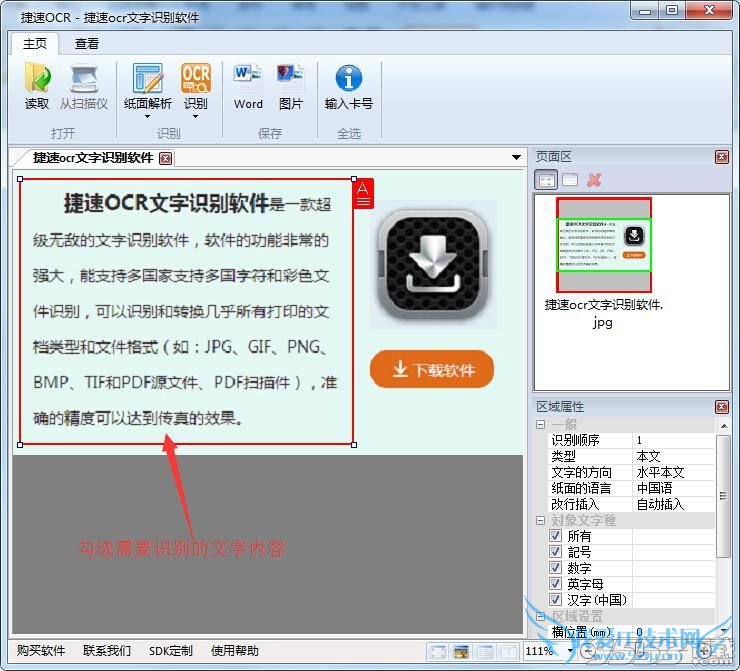The image size is (740, 671).
Task: Open the document tab list dropdown arrow
Action: (516, 158)
